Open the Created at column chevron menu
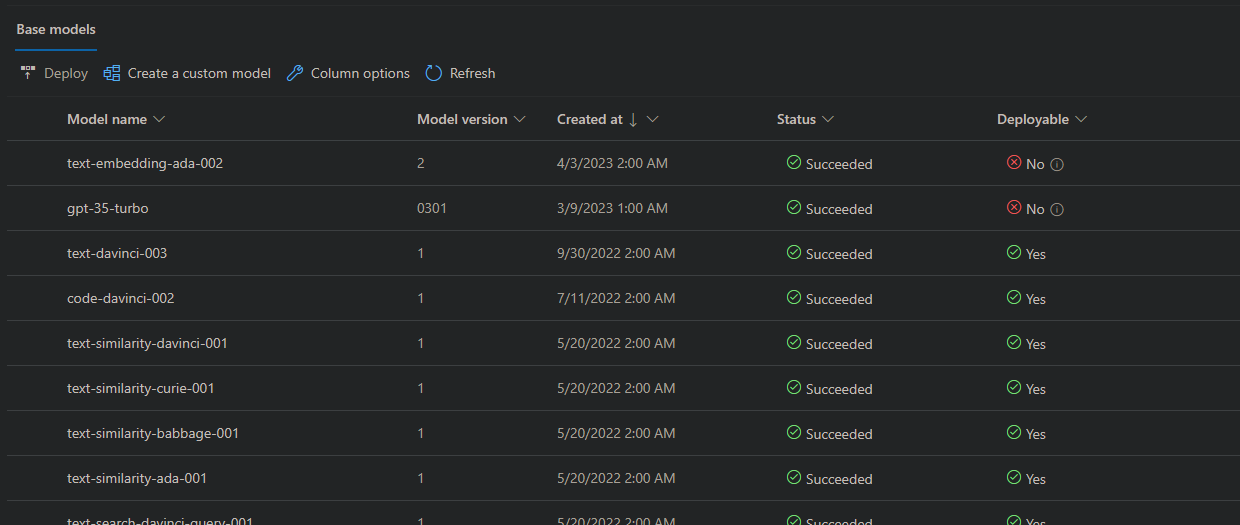Screen dimensions: 1240x525 point(653,120)
